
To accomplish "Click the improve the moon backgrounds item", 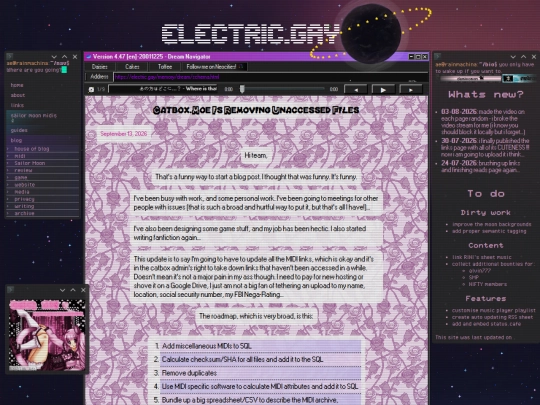I will click(x=491, y=224).
